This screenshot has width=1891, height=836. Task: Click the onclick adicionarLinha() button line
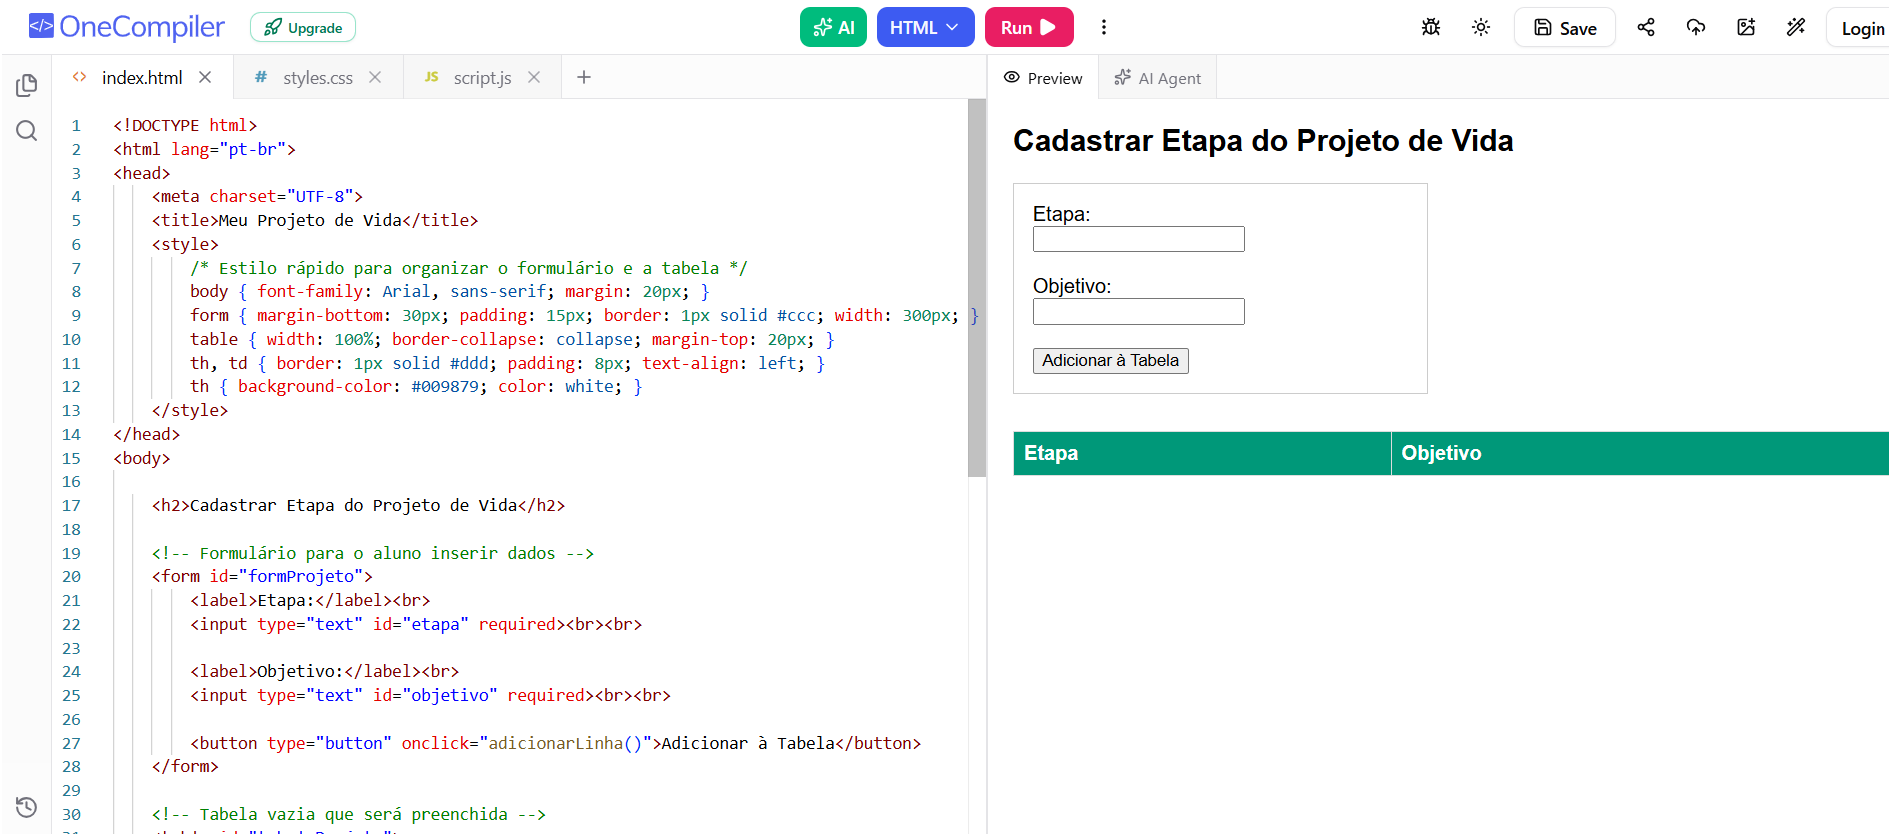[555, 744]
